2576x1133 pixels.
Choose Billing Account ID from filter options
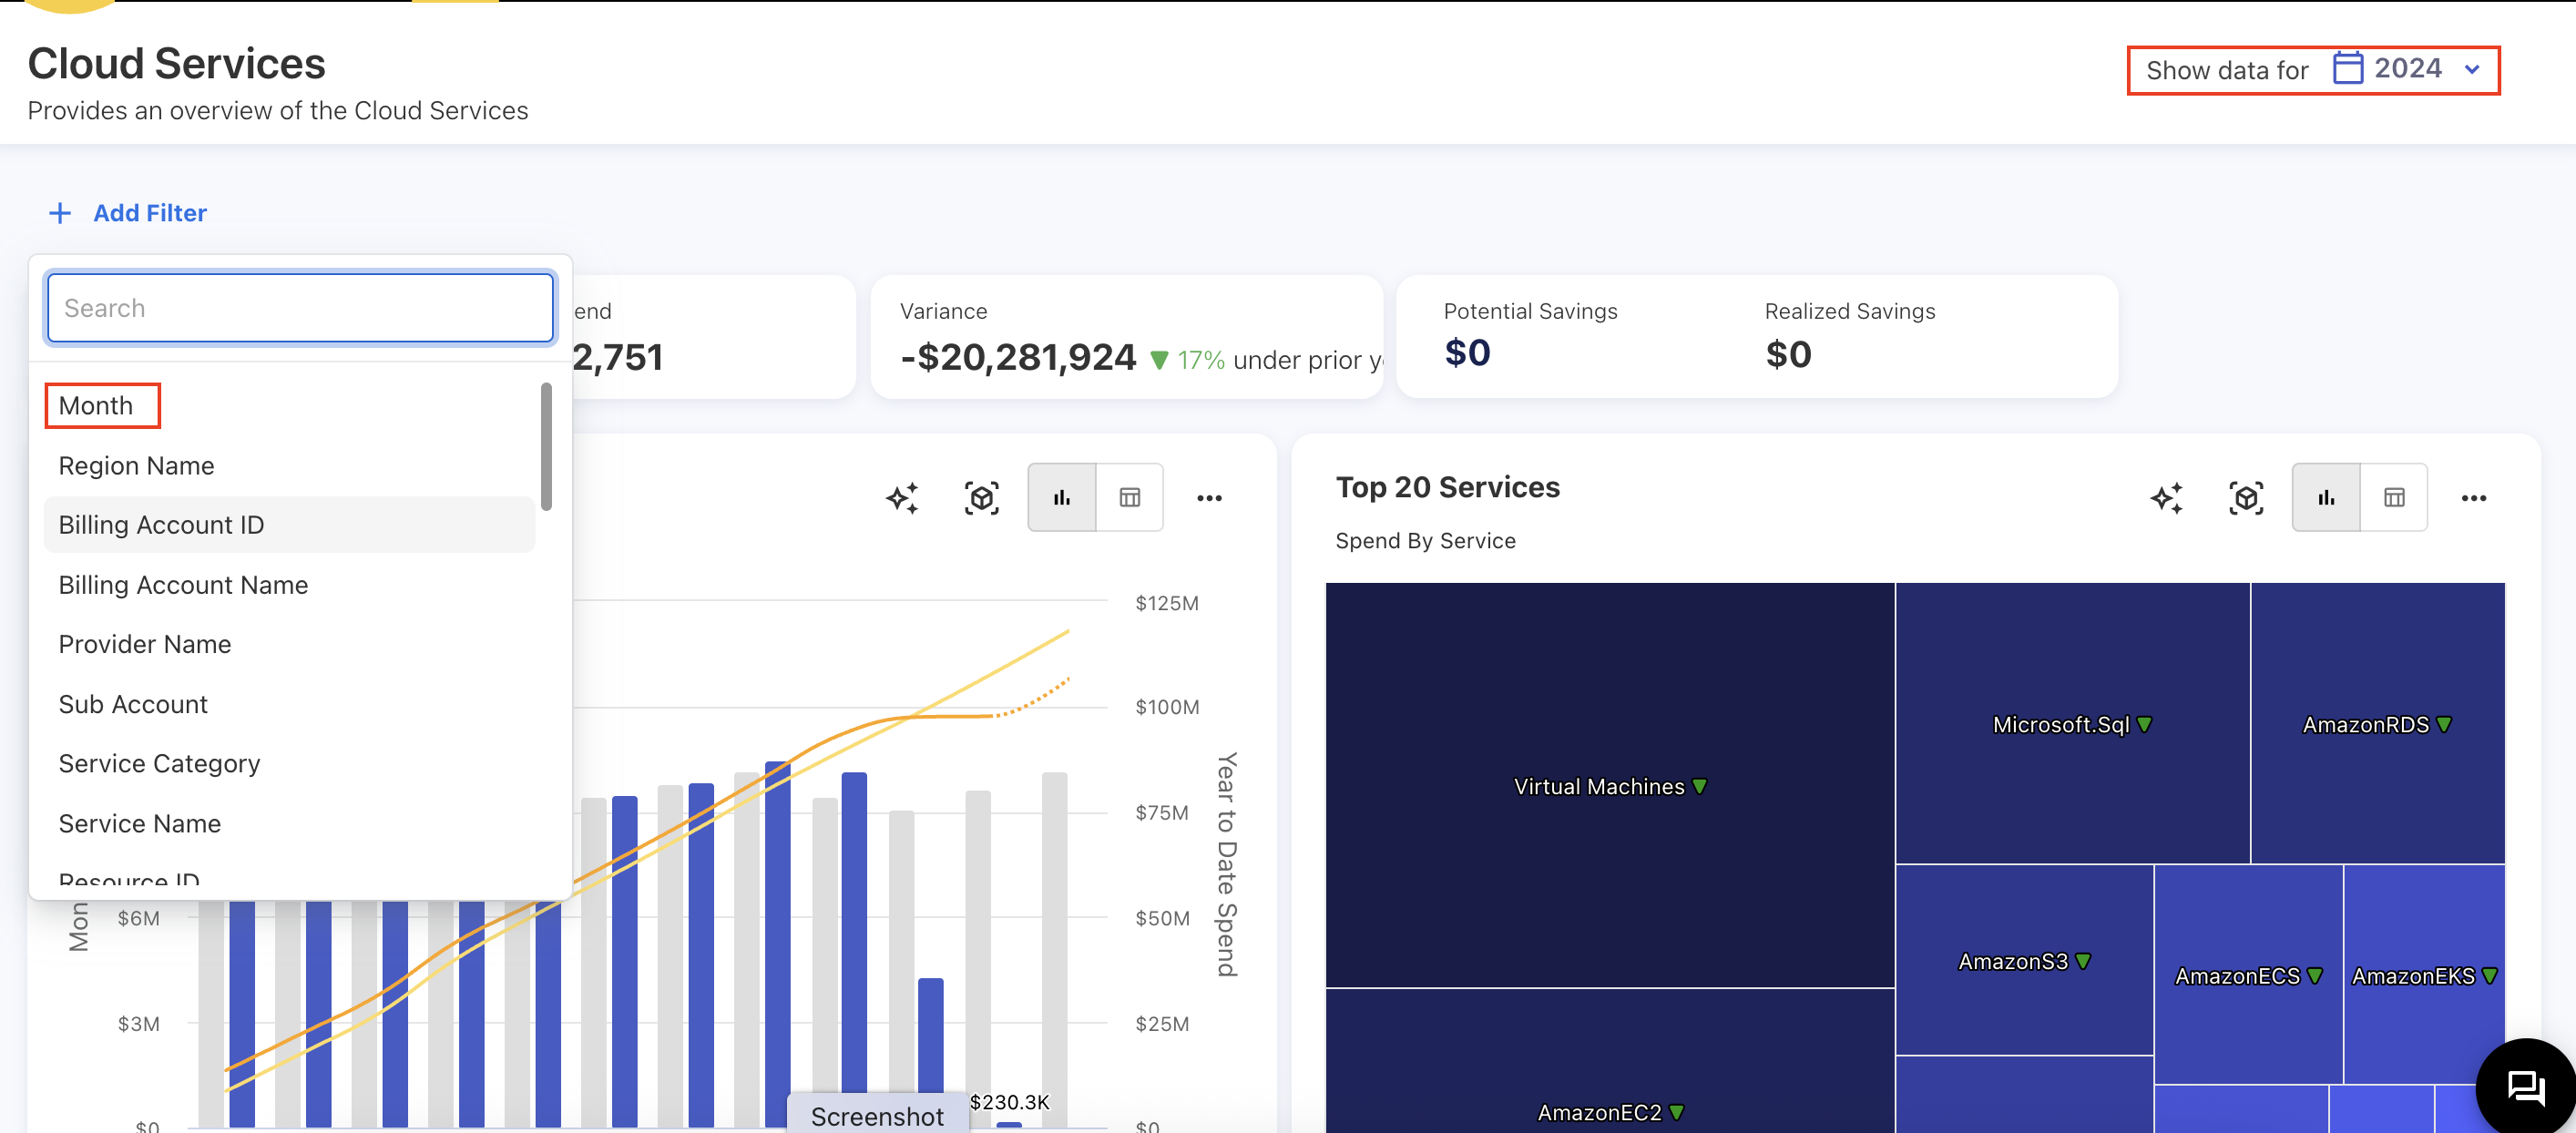click(x=161, y=524)
